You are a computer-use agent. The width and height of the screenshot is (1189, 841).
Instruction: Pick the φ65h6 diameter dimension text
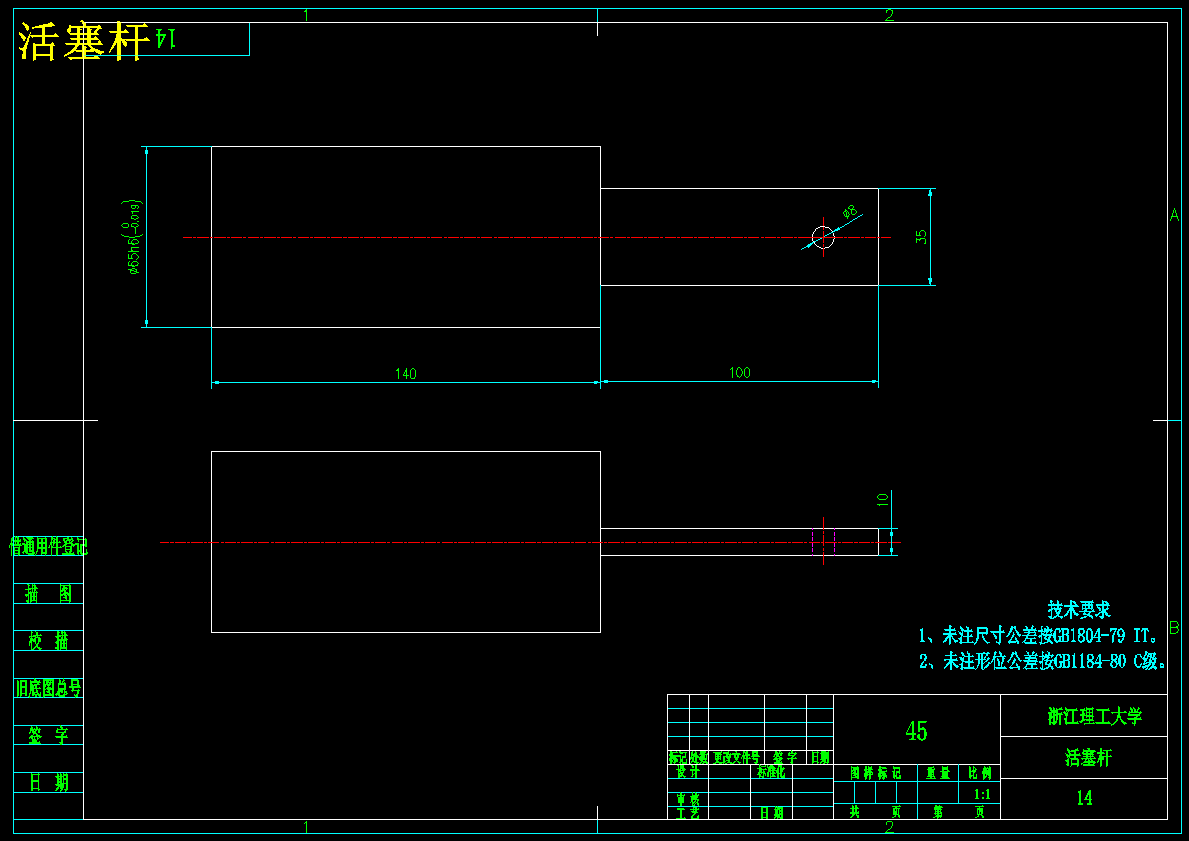point(134,237)
